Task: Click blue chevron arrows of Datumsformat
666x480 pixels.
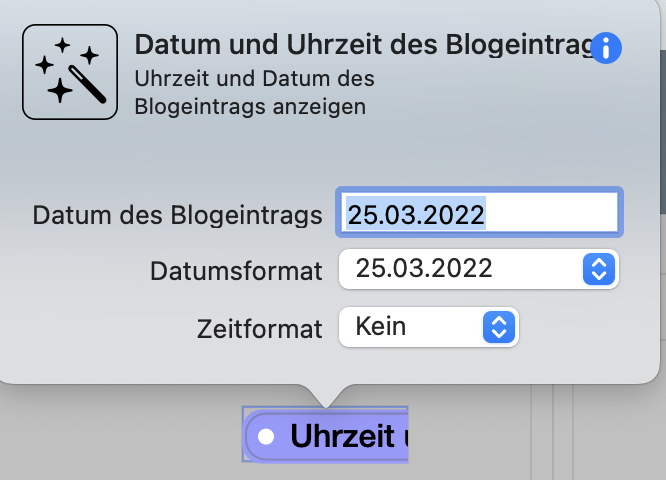Action: tap(599, 269)
